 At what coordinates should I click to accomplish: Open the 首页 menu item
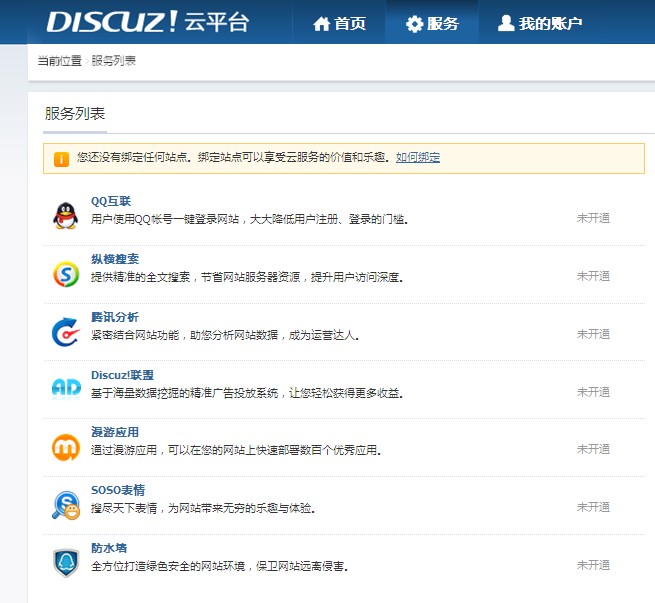click(340, 23)
